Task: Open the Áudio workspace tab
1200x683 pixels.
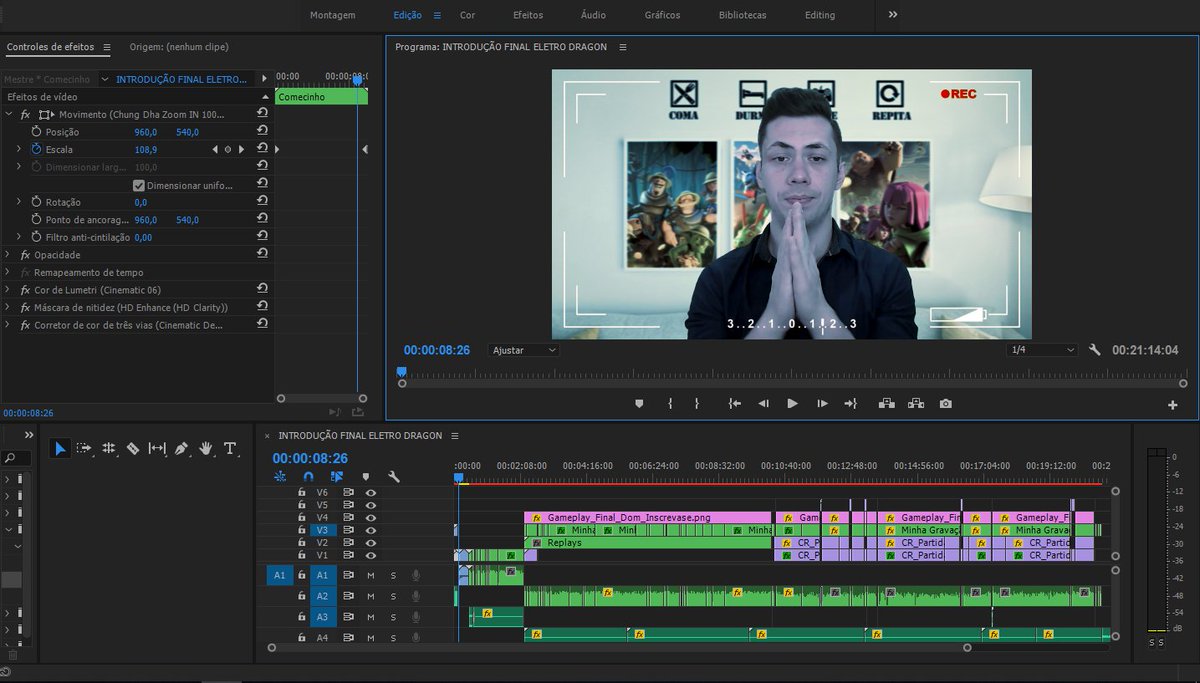Action: [593, 15]
